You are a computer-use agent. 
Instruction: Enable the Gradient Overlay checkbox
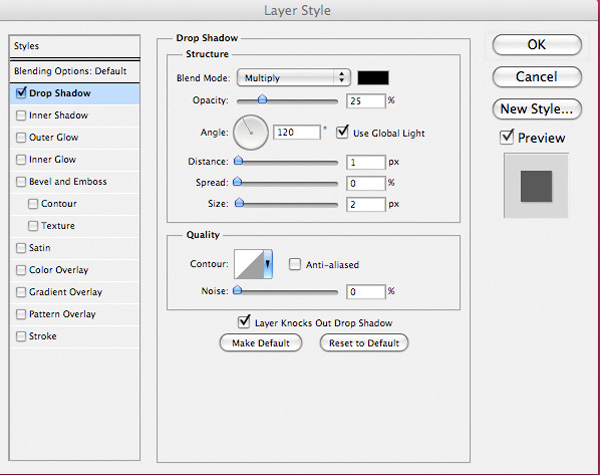(21, 292)
